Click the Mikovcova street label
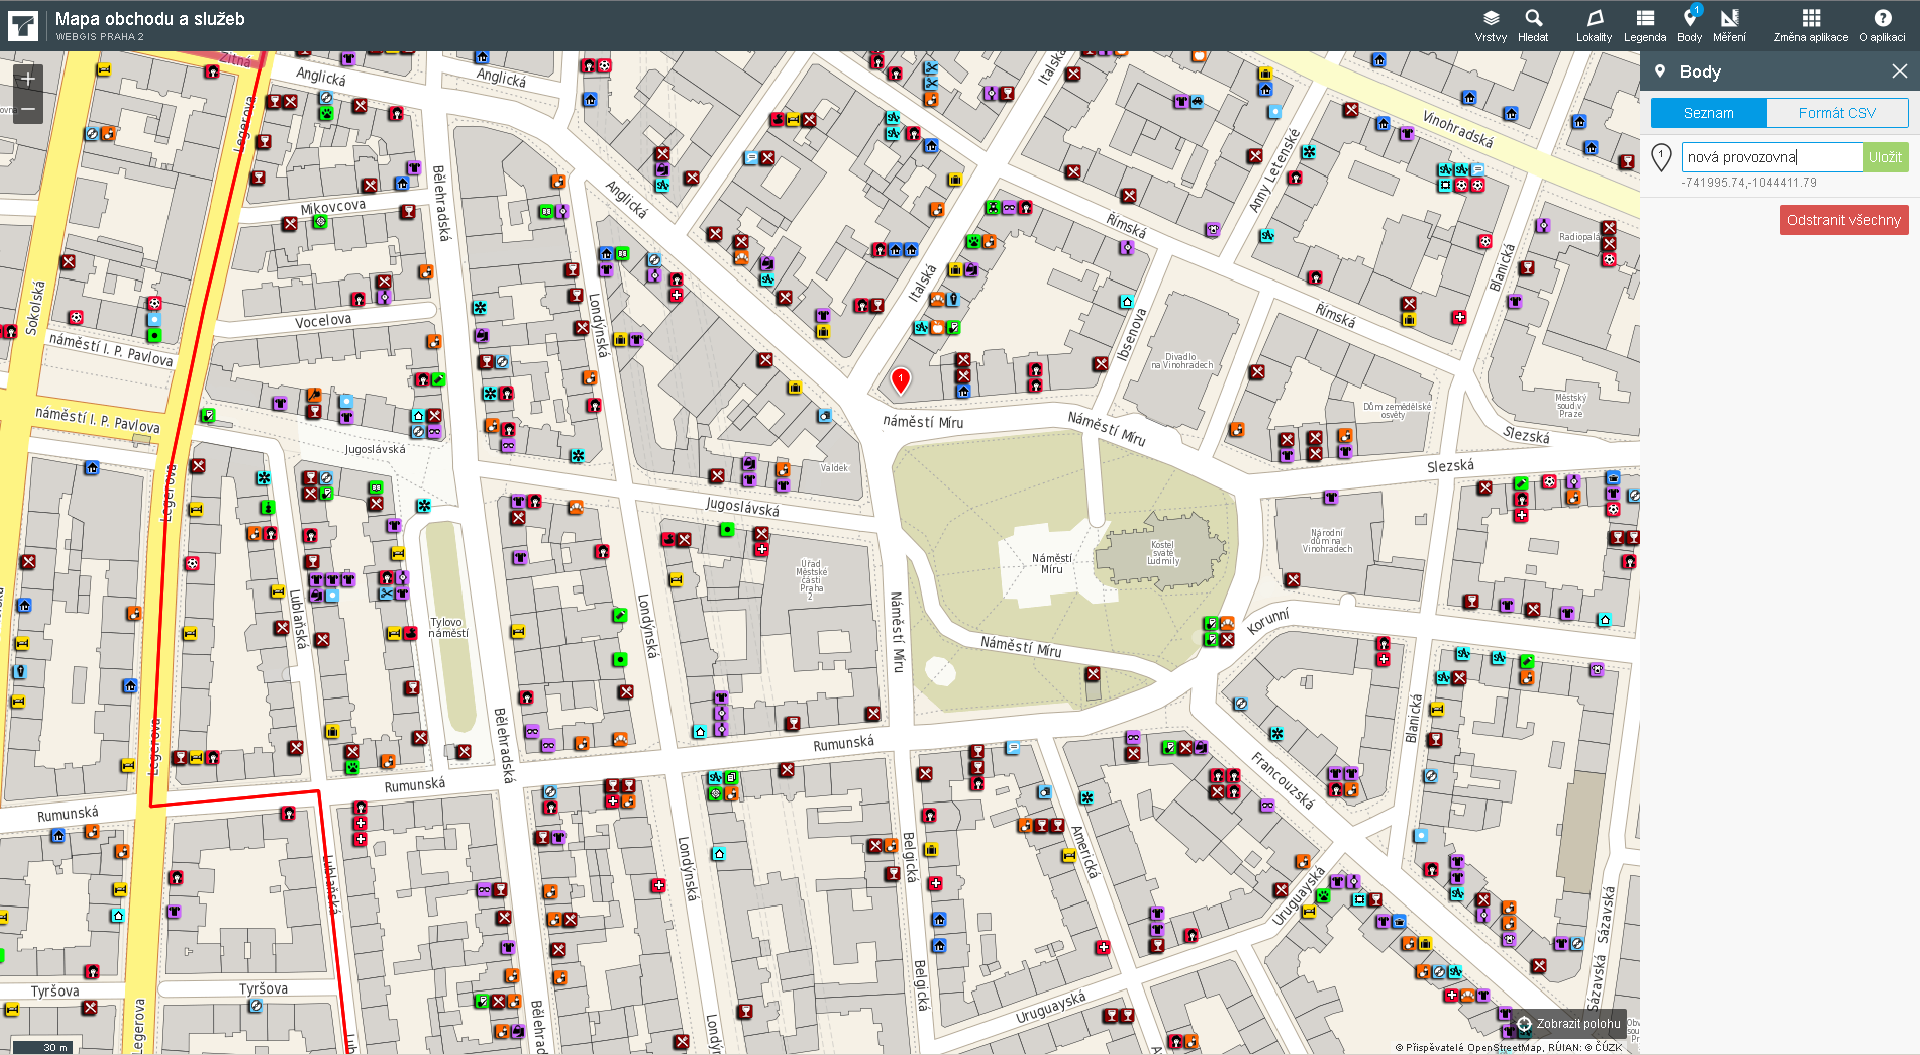1920x1055 pixels. (x=333, y=207)
